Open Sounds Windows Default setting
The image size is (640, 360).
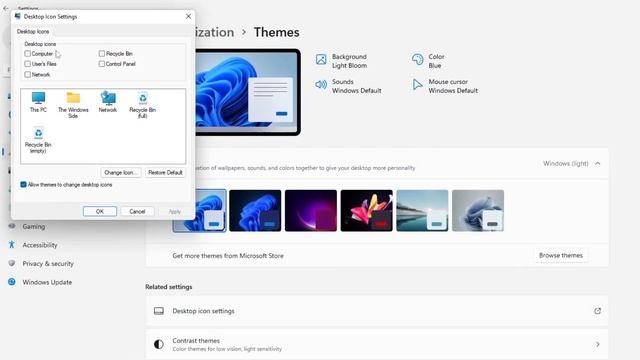[349, 86]
